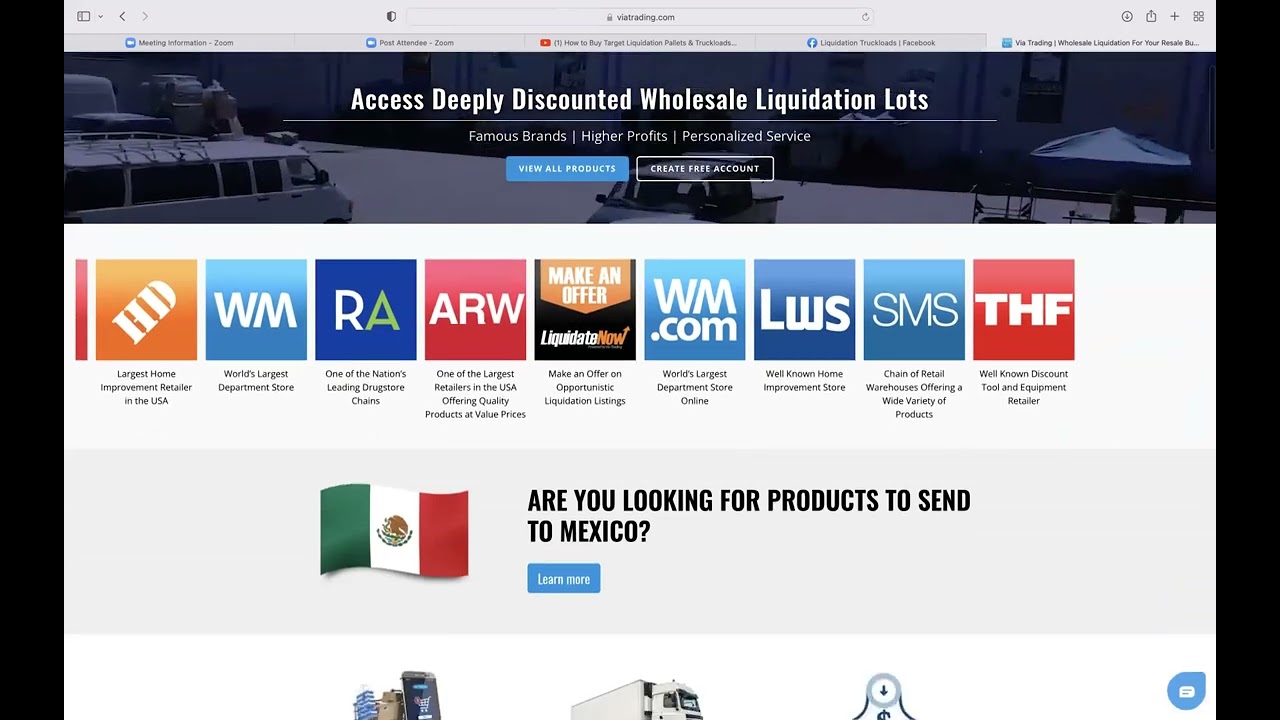Click 'Largest Home Improvement Retailer in the USA'
Viewport: 1280px width, 720px height.
(146, 387)
